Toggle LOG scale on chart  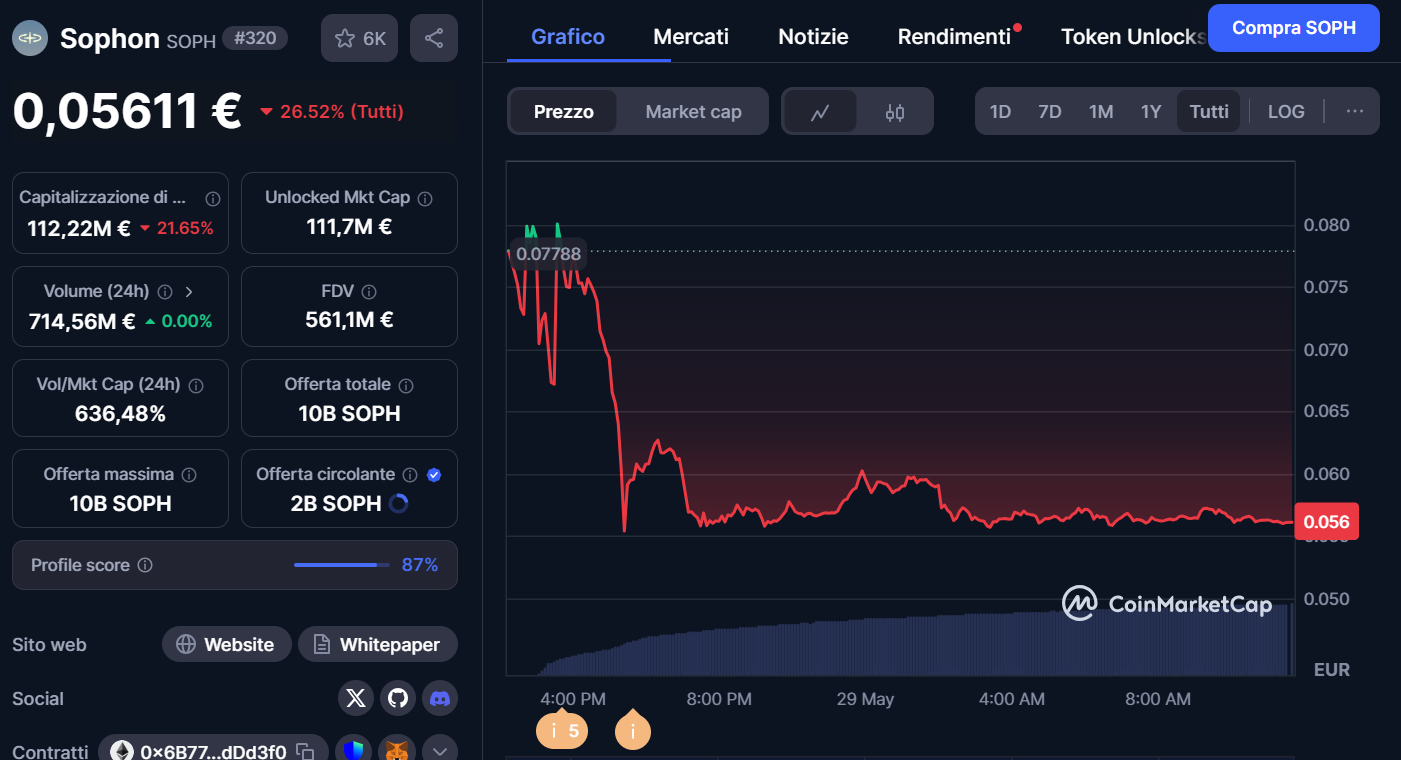(x=1286, y=111)
